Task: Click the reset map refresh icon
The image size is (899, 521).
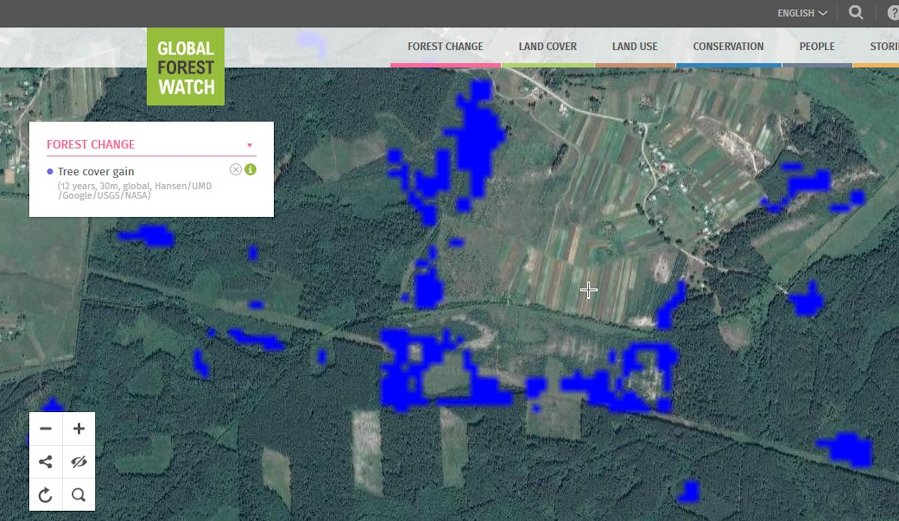Action: [x=46, y=494]
